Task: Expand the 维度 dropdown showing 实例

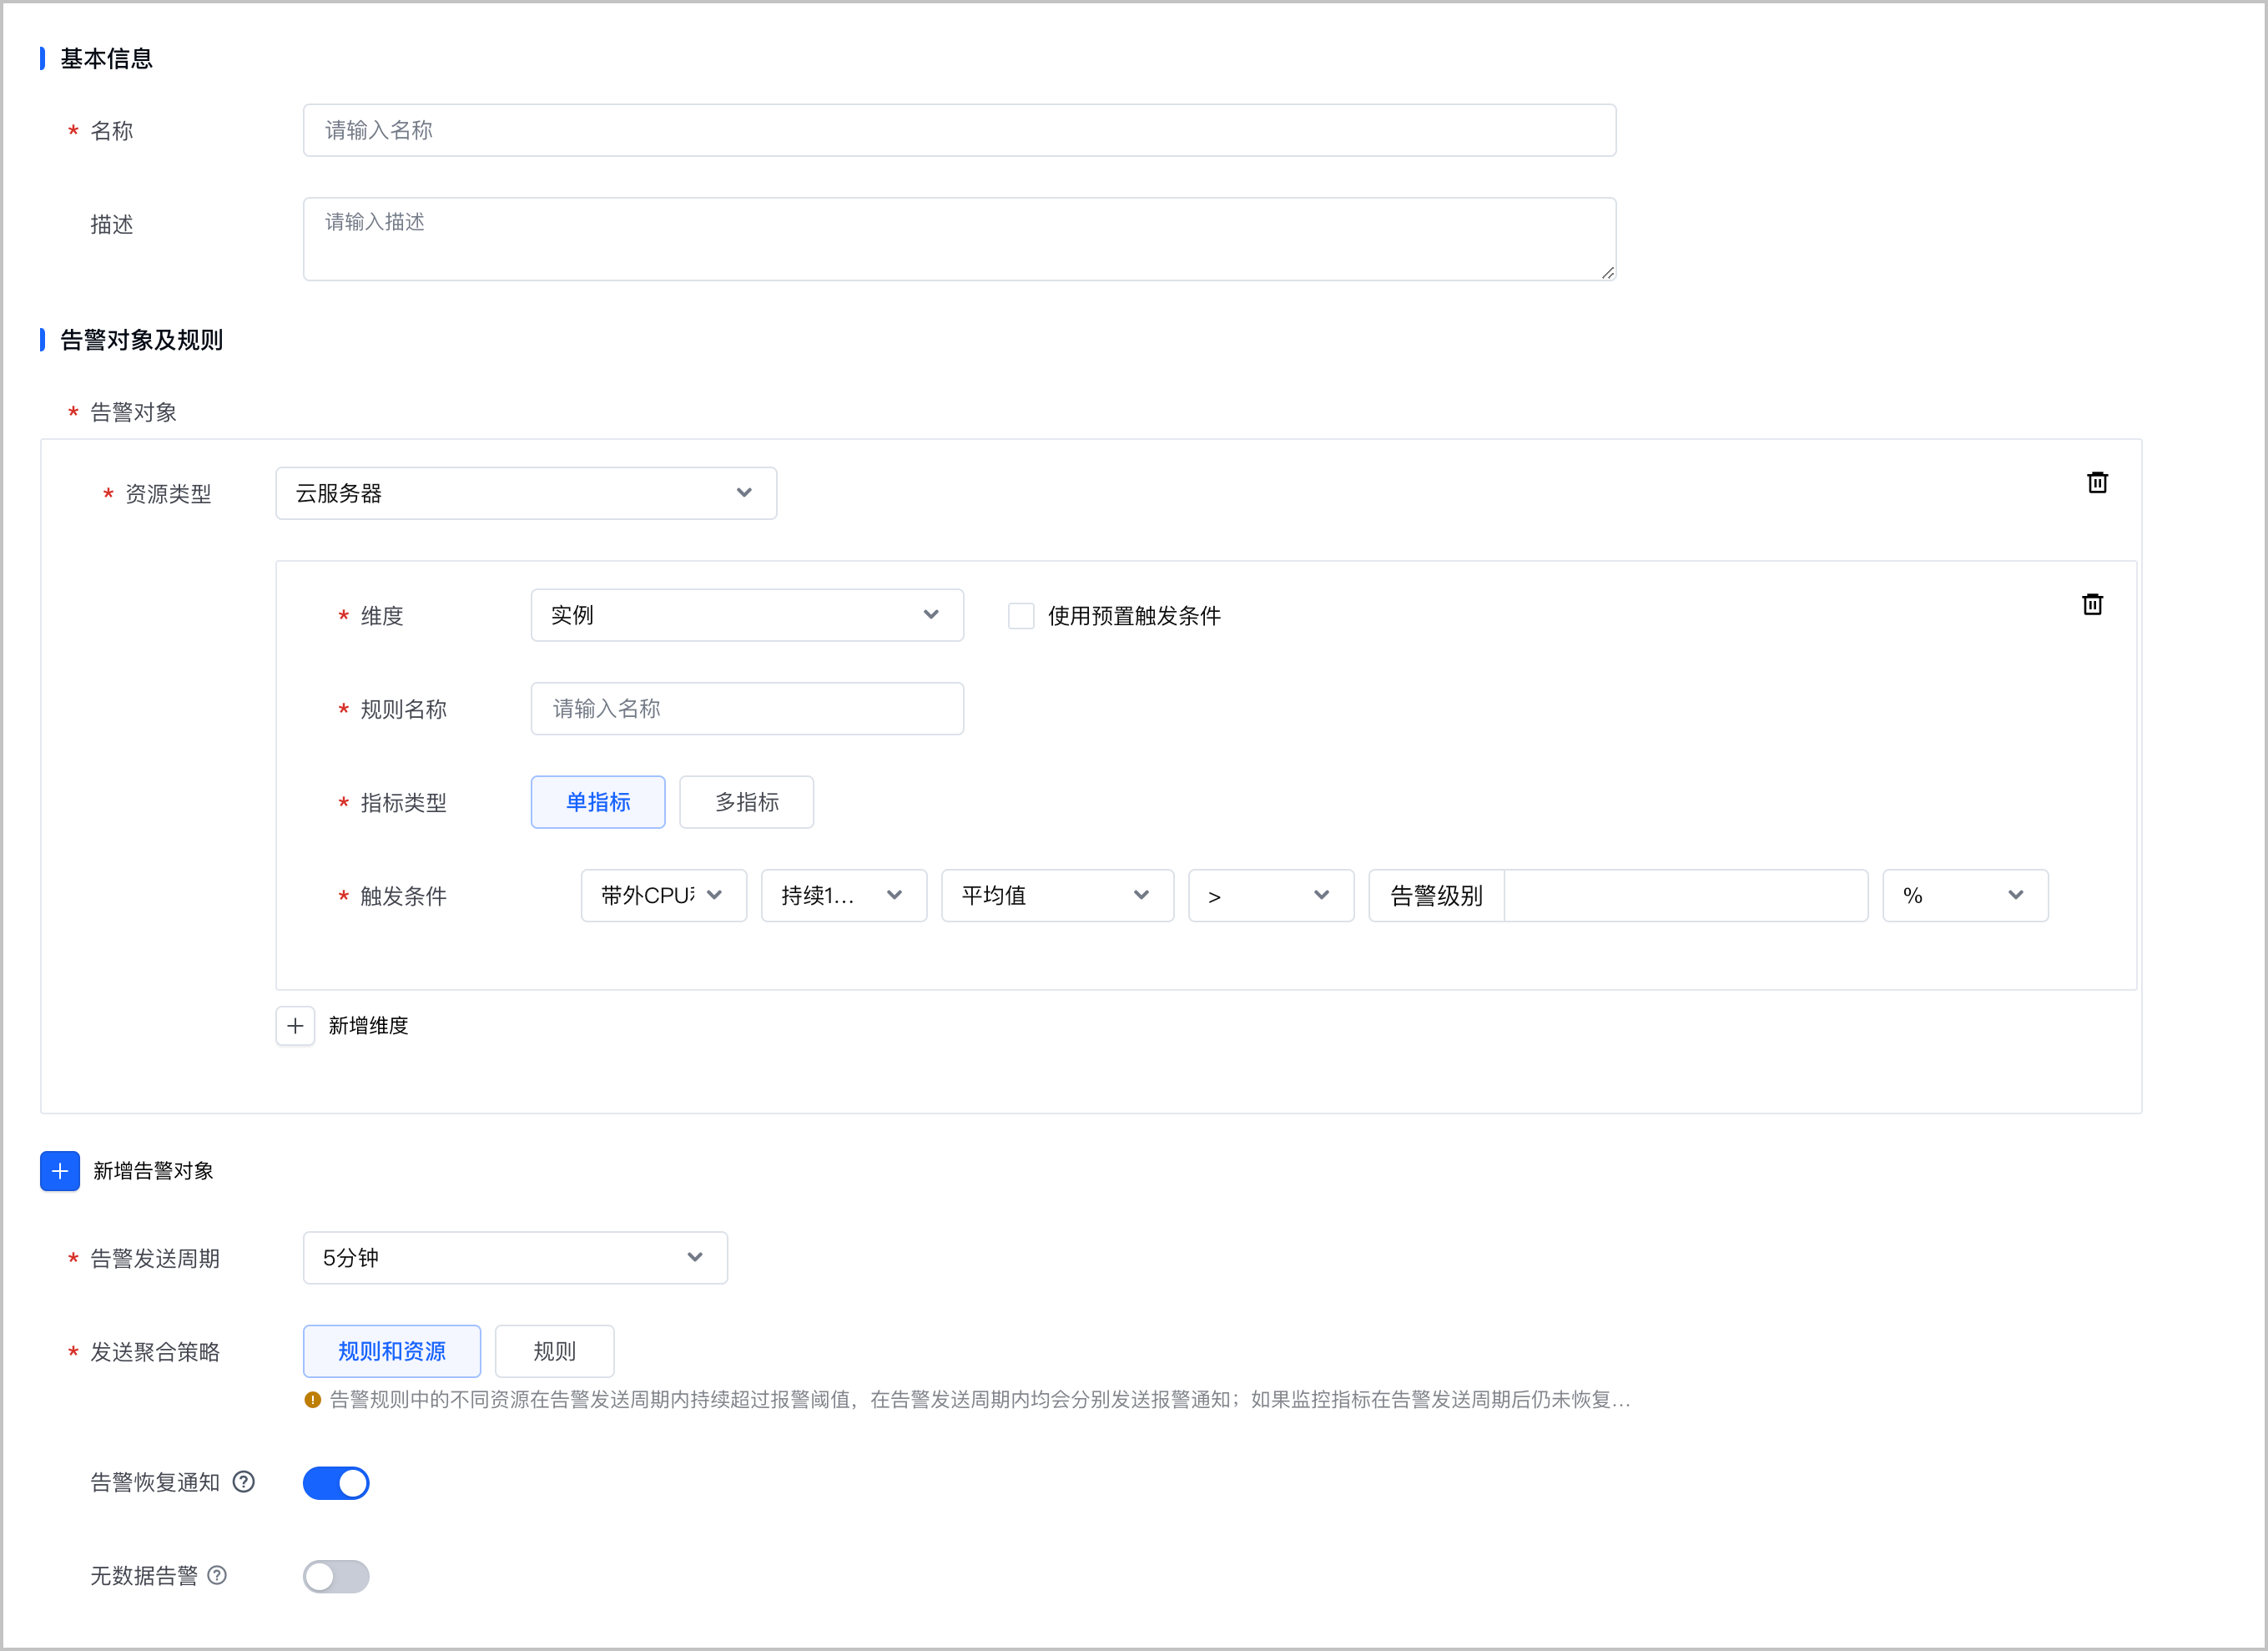Action: [747, 615]
